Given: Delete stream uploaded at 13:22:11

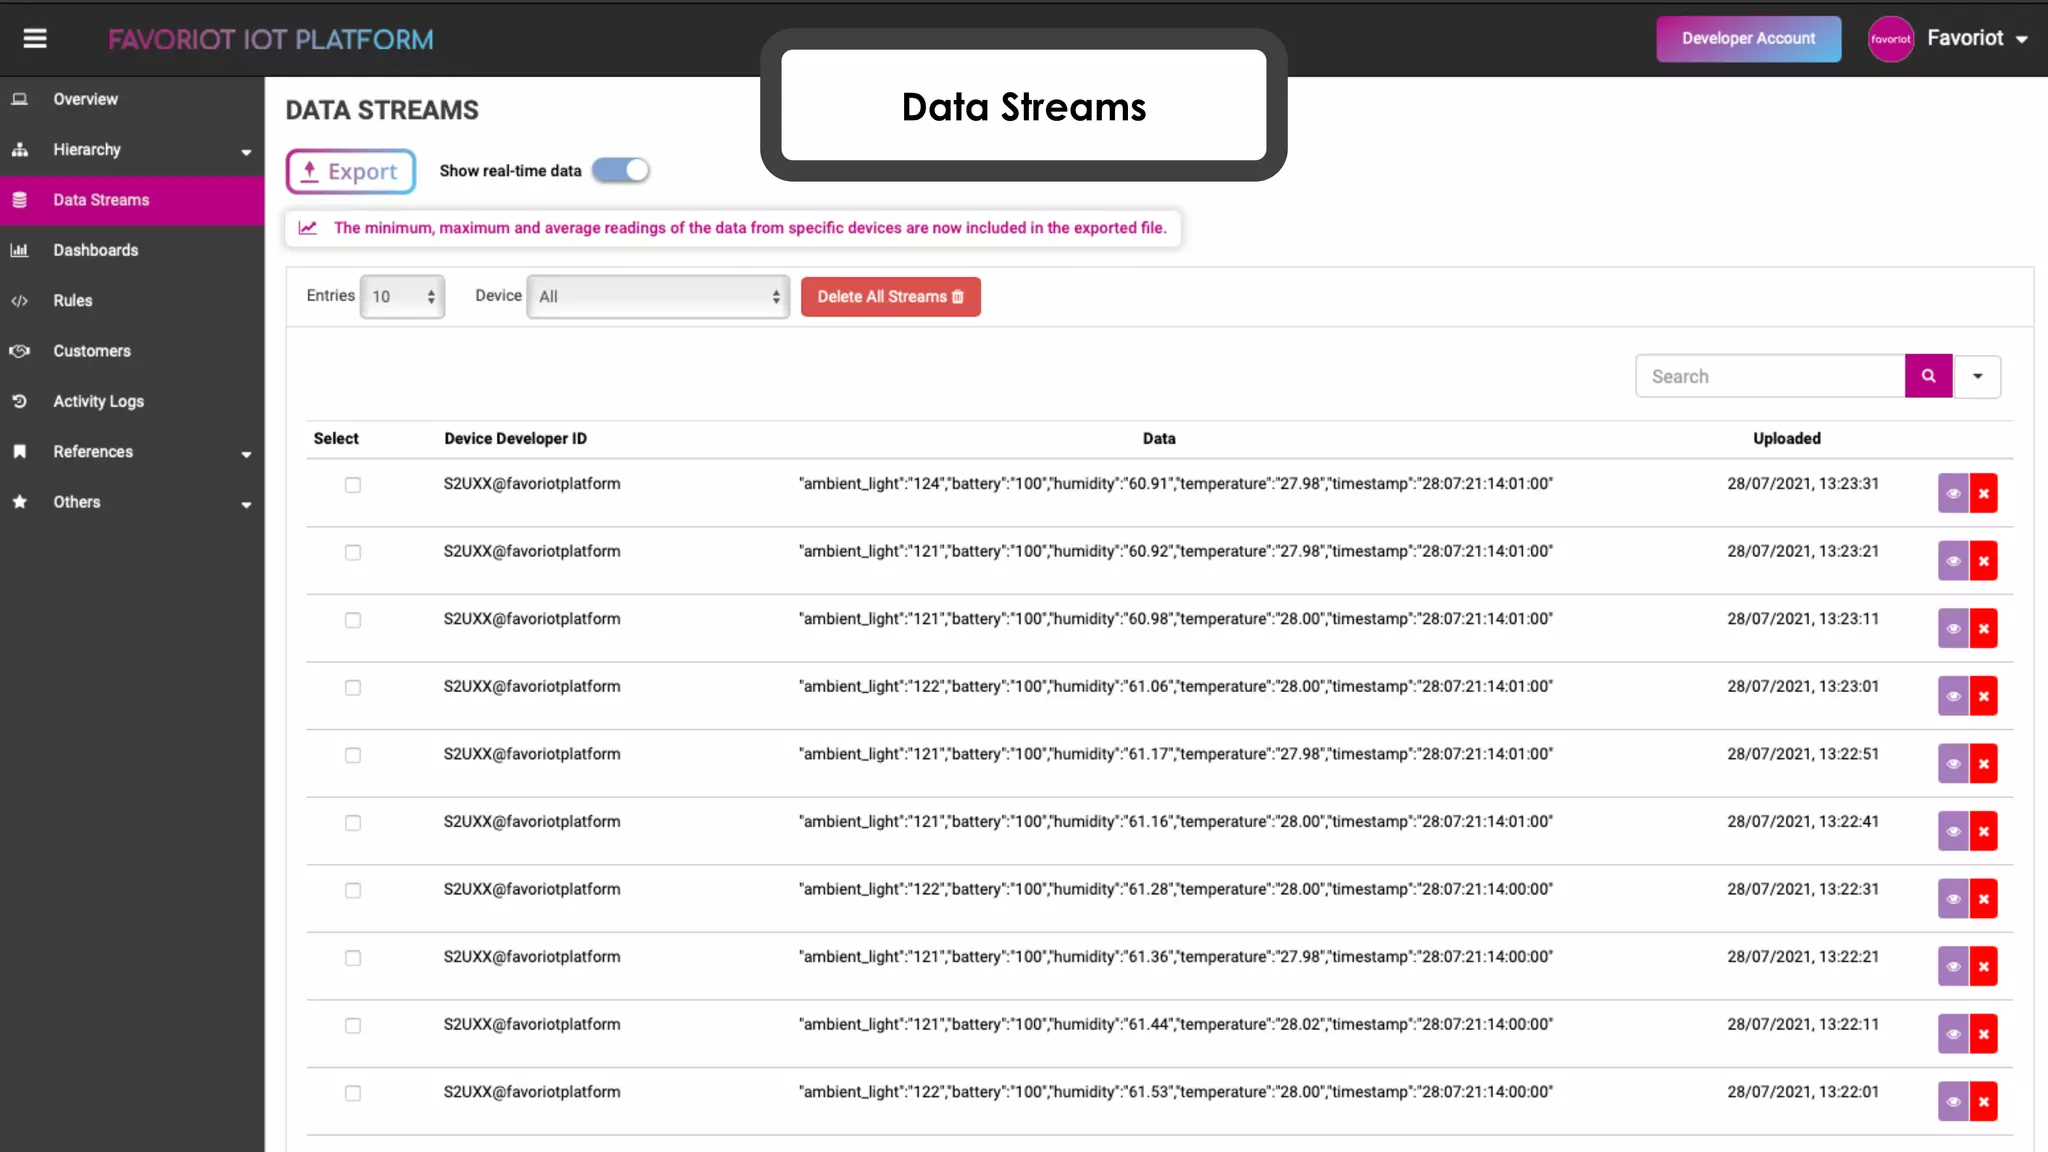Looking at the screenshot, I should click(1984, 1034).
